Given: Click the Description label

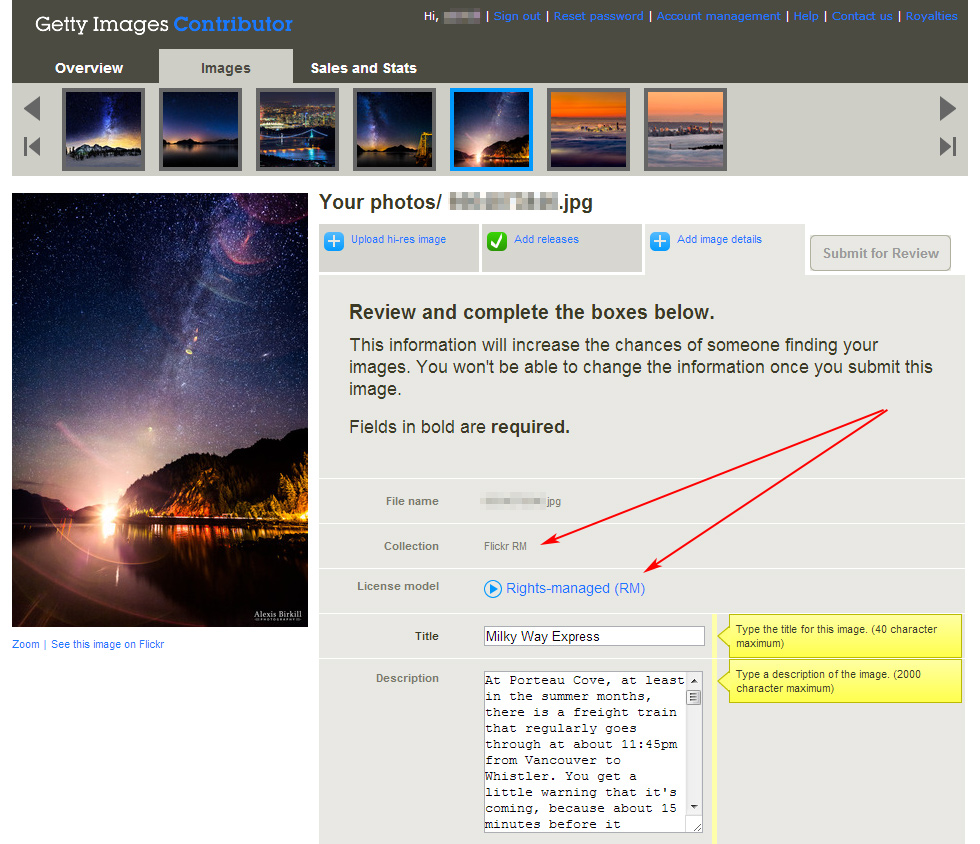Looking at the screenshot, I should pos(407,678).
